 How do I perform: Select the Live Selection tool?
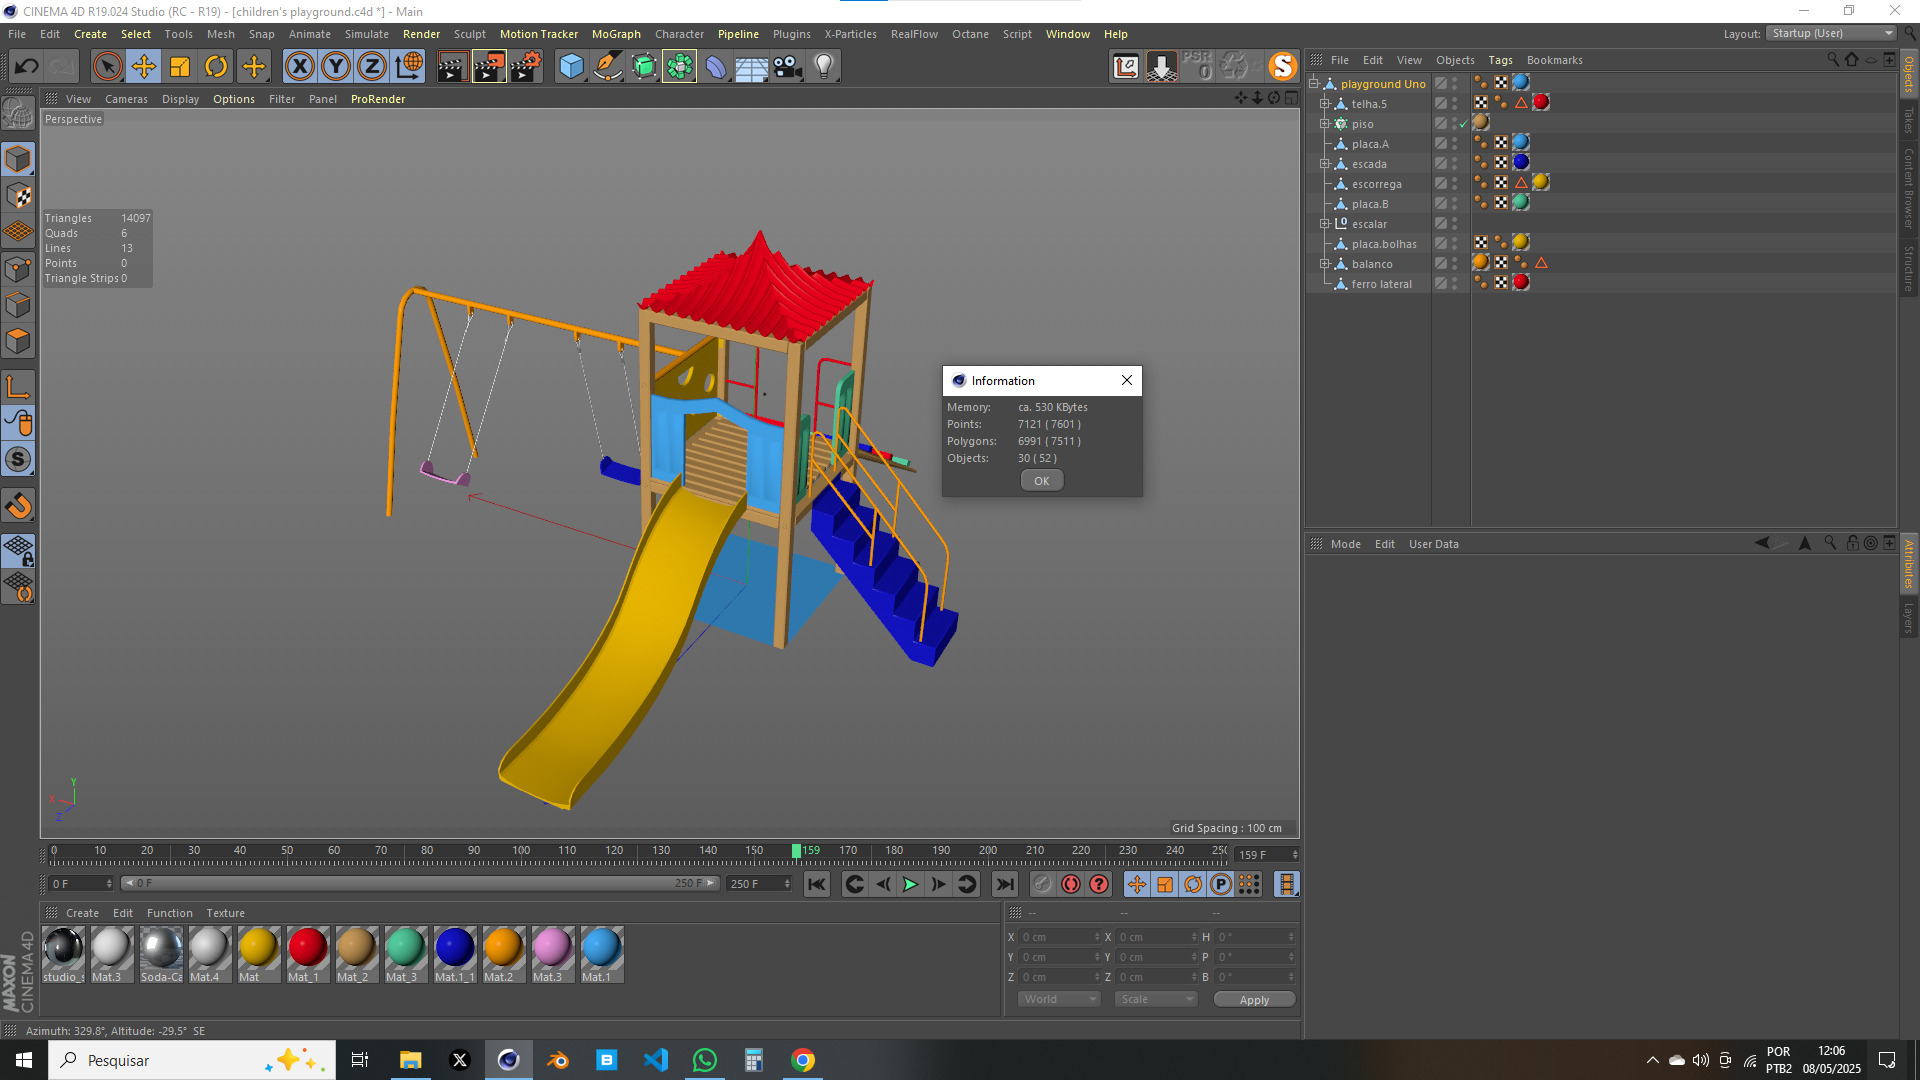(x=107, y=67)
